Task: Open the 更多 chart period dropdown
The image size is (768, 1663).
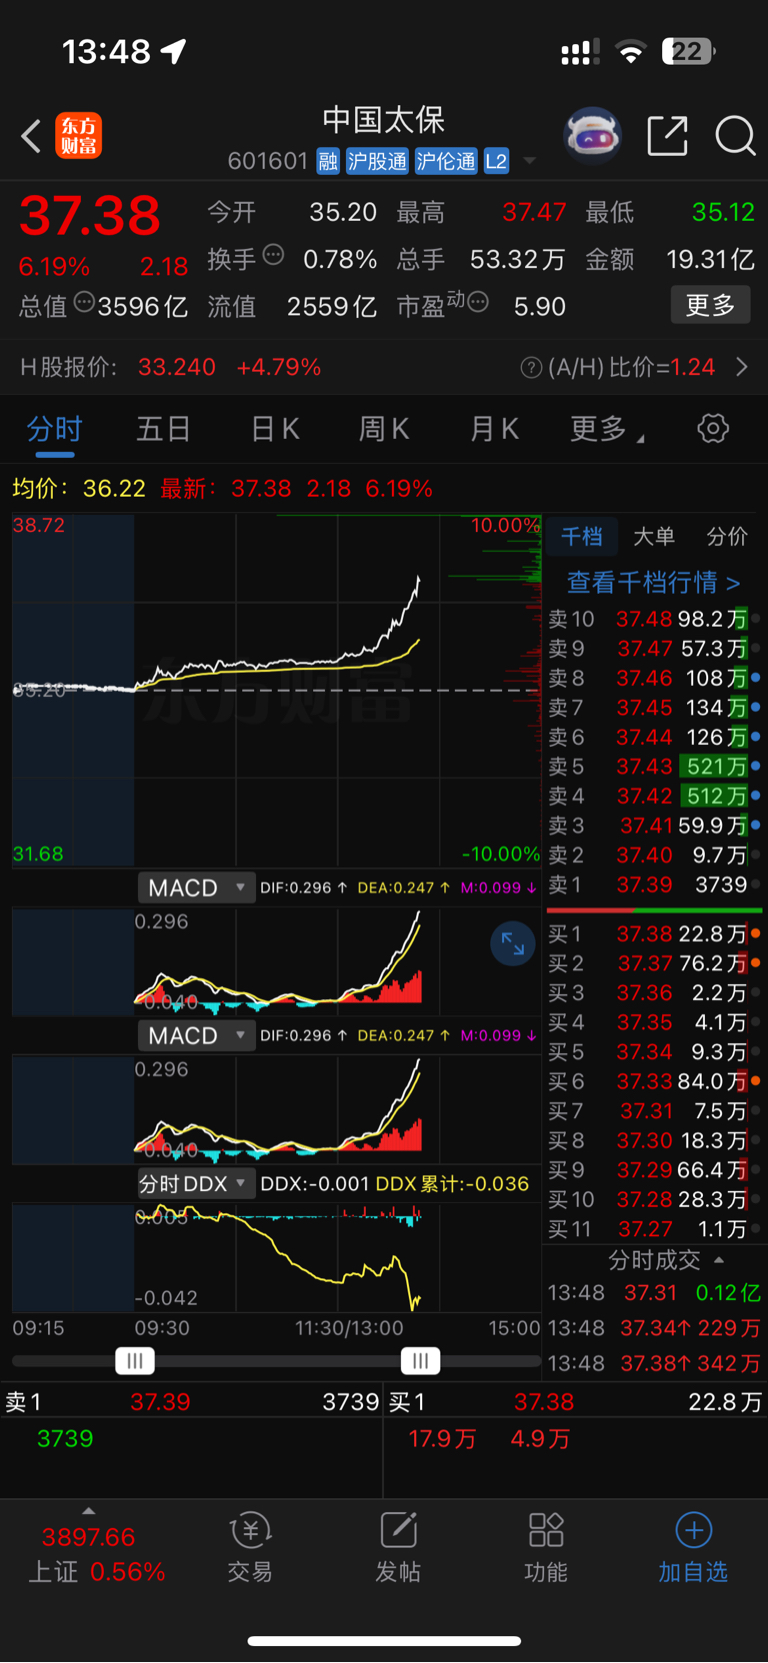Action: [607, 429]
